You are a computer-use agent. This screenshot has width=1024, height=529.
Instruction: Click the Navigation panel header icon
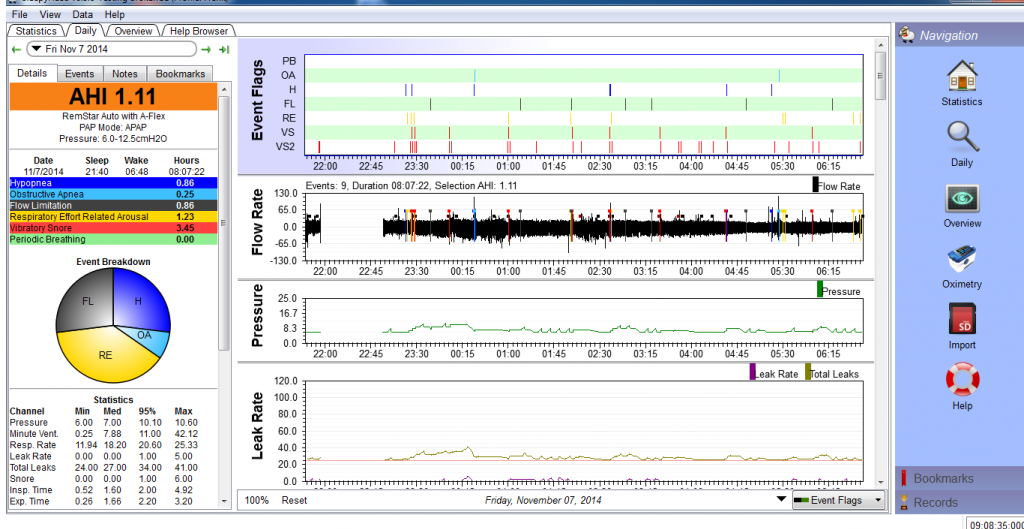click(905, 35)
